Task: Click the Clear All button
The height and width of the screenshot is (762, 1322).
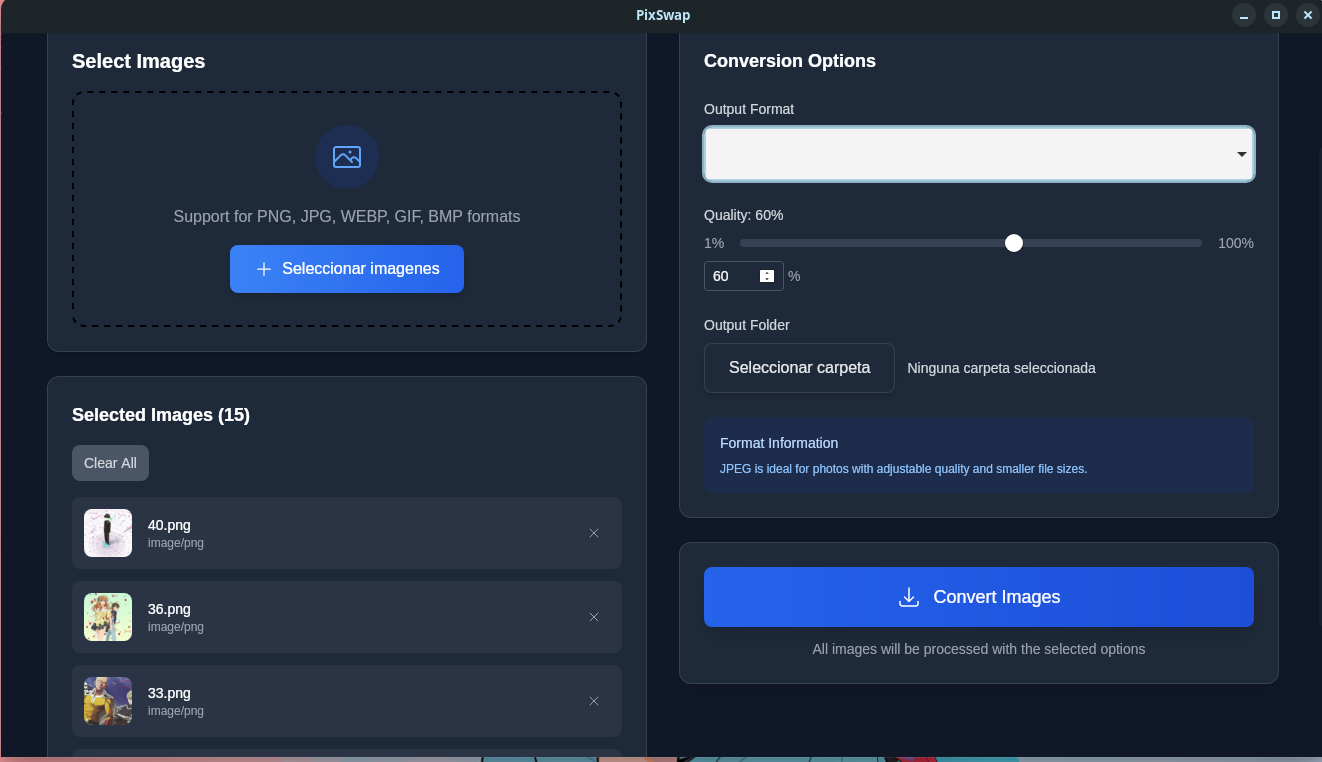Action: 110,463
